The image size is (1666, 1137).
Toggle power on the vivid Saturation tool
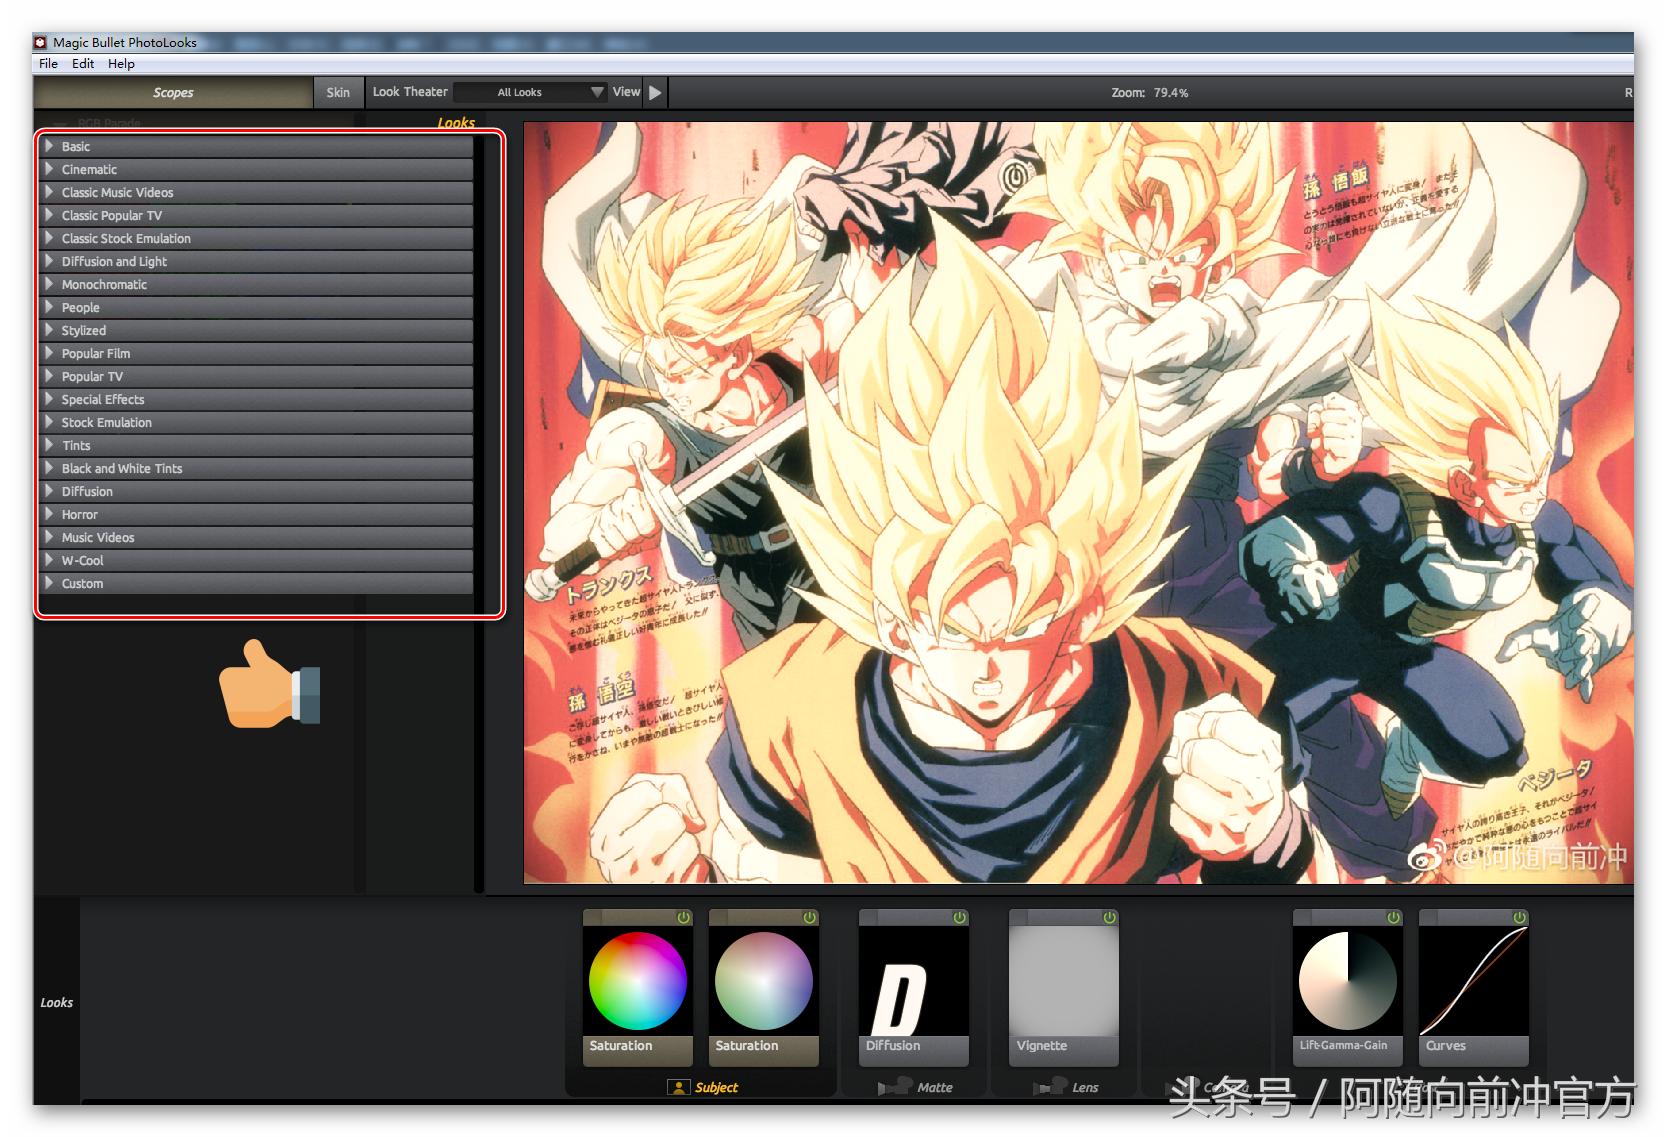[684, 917]
